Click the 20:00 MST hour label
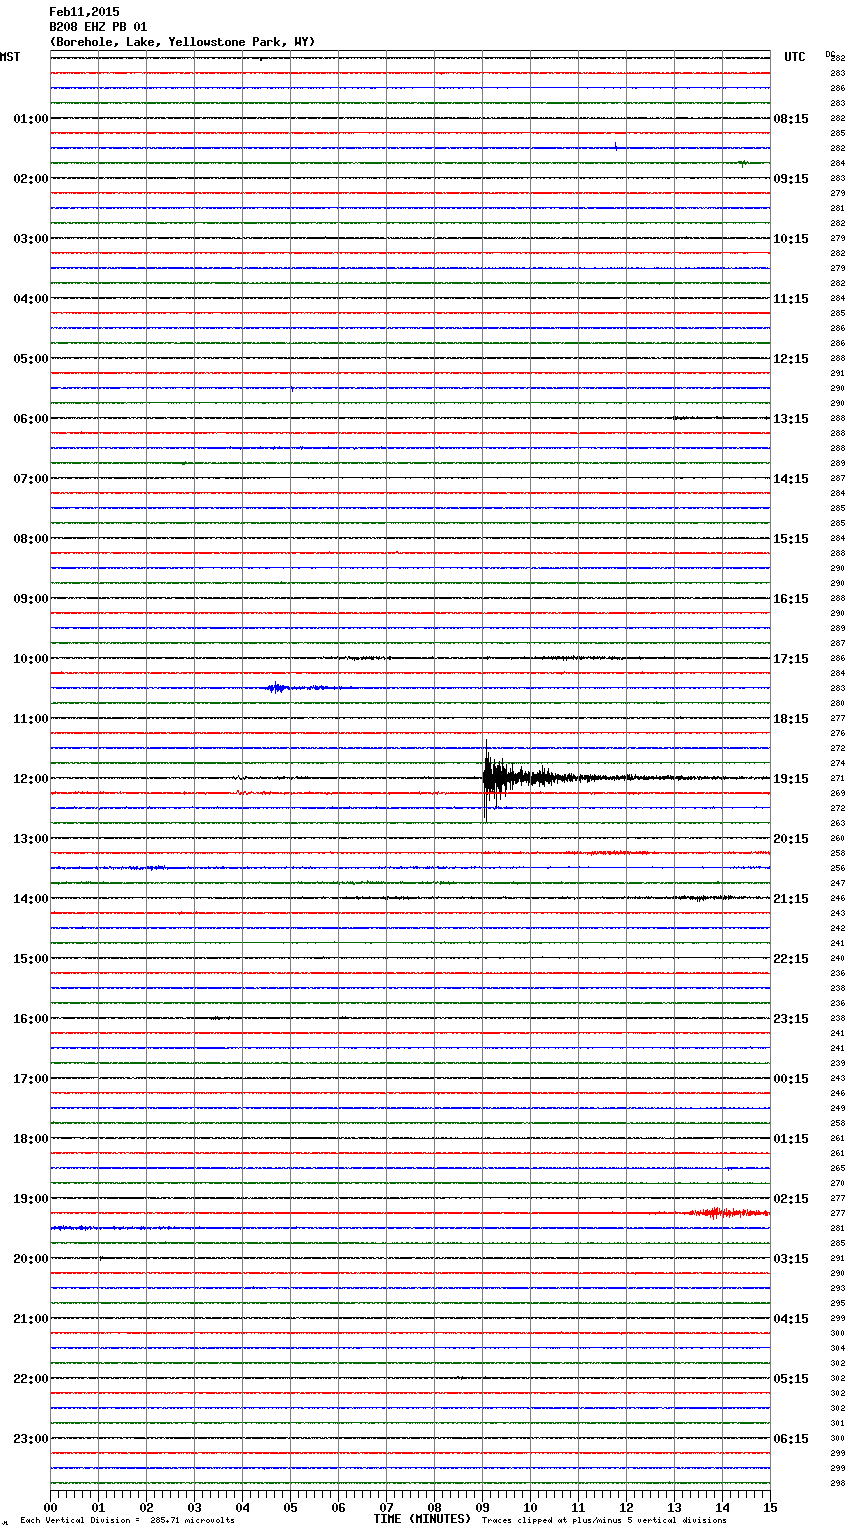The width and height of the screenshot is (850, 1534). click(31, 1259)
